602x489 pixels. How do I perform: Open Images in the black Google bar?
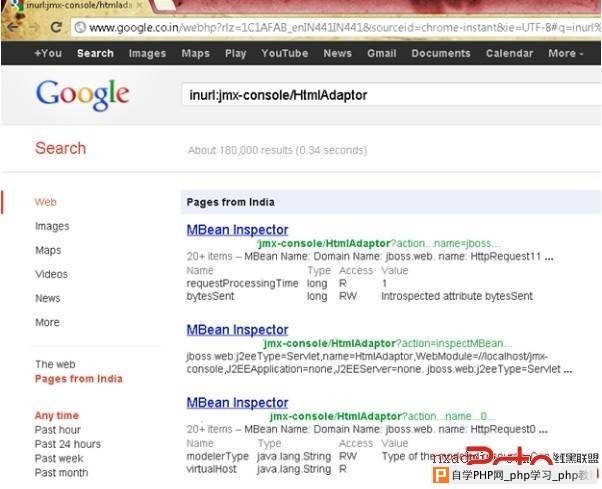coord(147,53)
